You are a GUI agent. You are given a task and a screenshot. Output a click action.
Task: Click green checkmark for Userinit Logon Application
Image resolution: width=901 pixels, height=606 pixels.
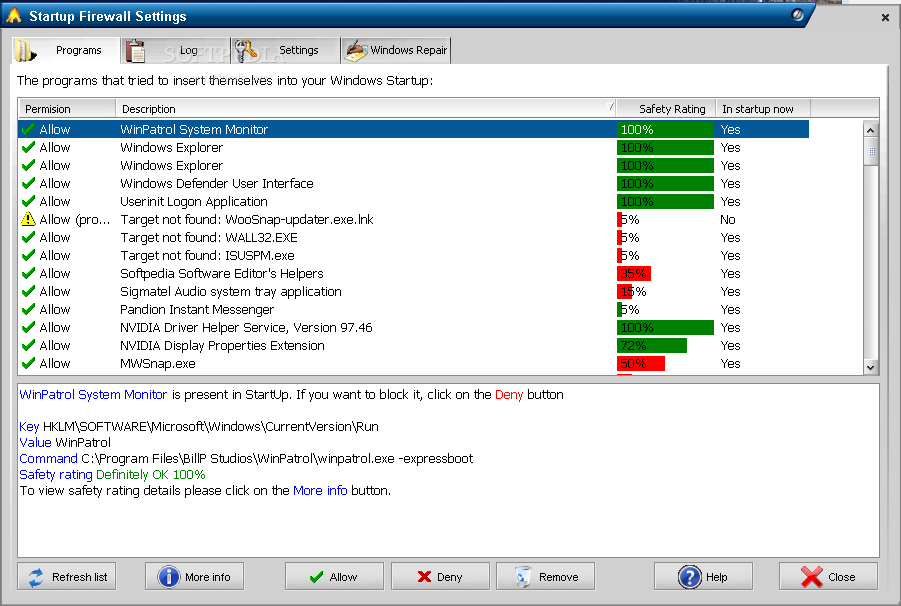click(x=28, y=201)
